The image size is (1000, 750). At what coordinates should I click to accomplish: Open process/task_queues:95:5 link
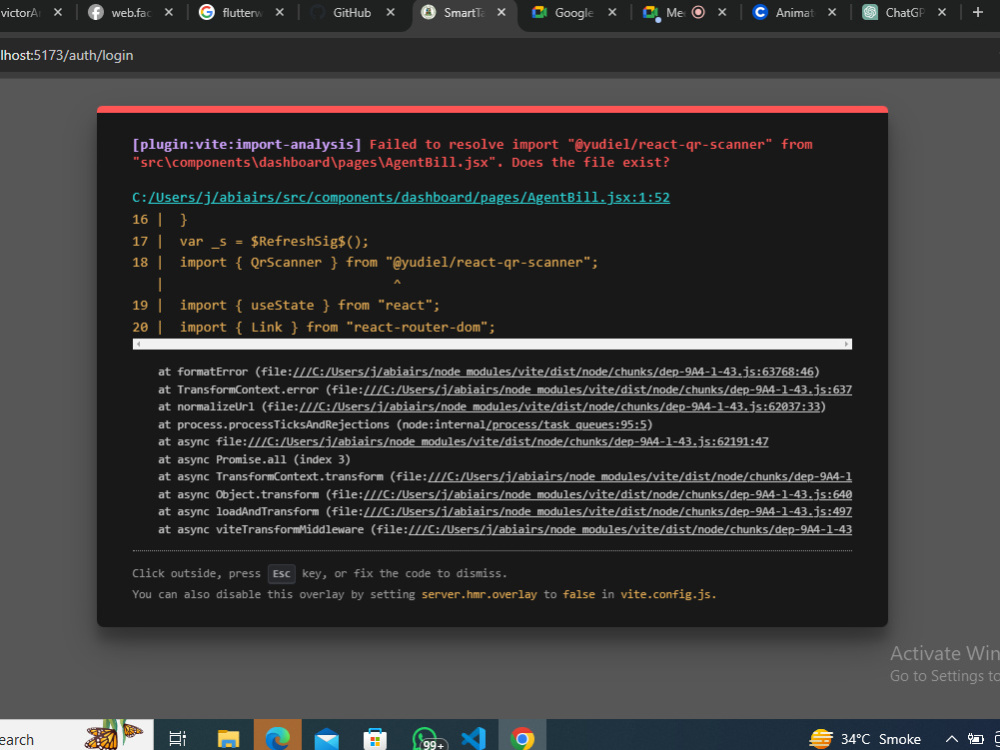tap(568, 424)
